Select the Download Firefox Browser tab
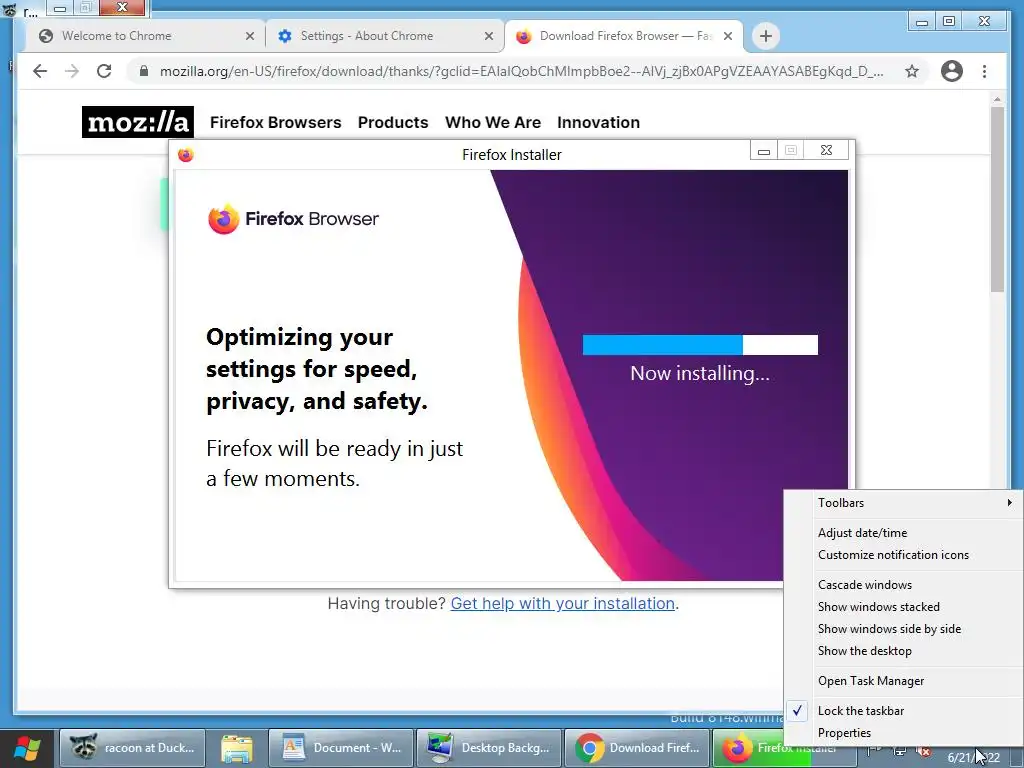 pyautogui.click(x=623, y=36)
